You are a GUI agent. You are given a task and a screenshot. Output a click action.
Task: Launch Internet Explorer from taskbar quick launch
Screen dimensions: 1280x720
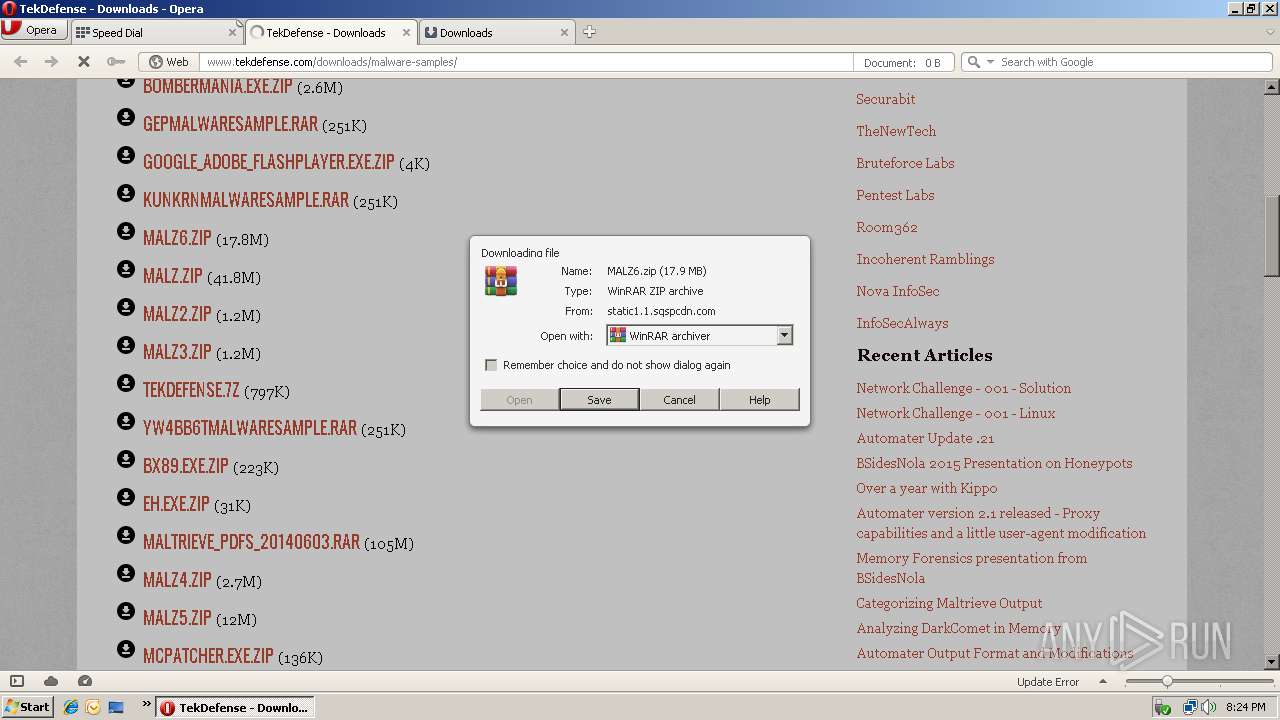coord(71,707)
